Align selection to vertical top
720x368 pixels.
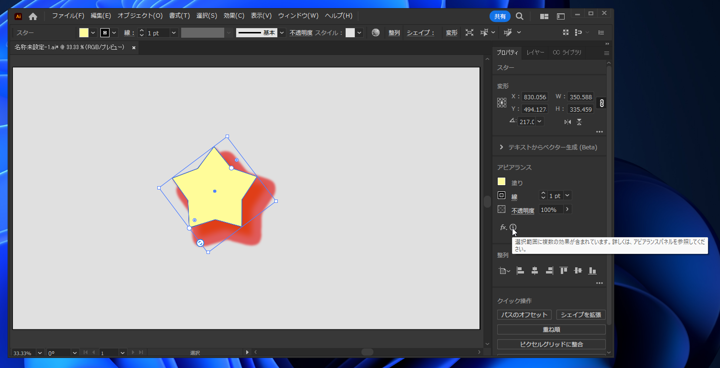(x=564, y=271)
